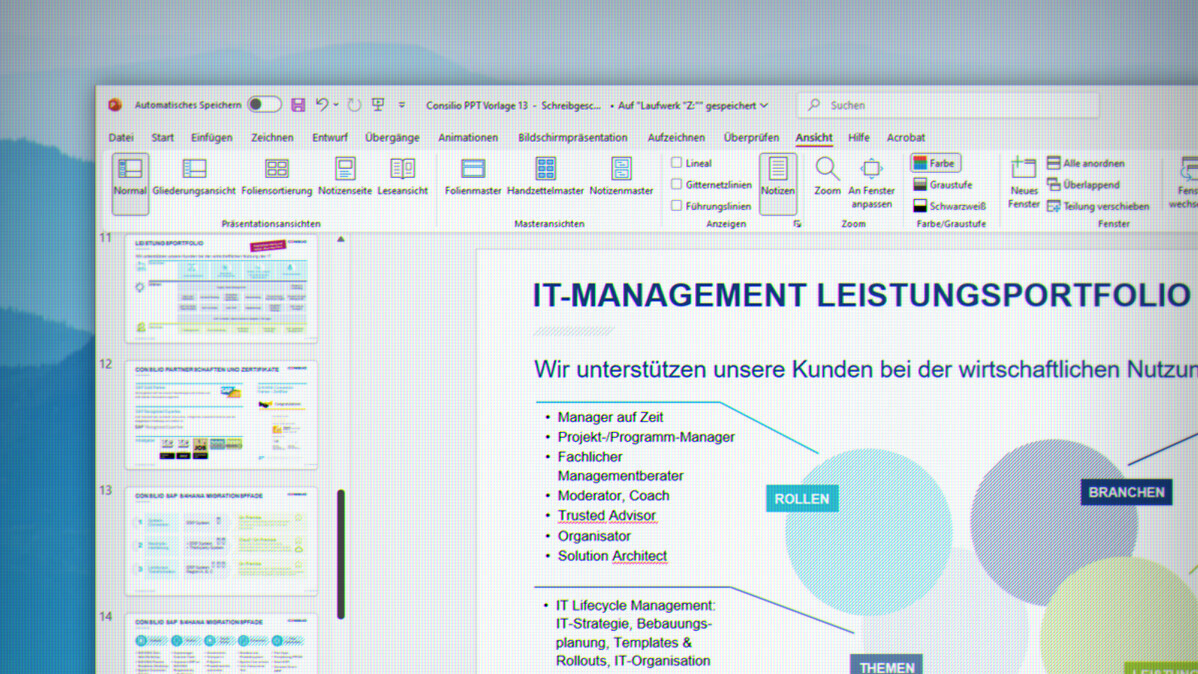Open the Datei tab

click(x=121, y=138)
